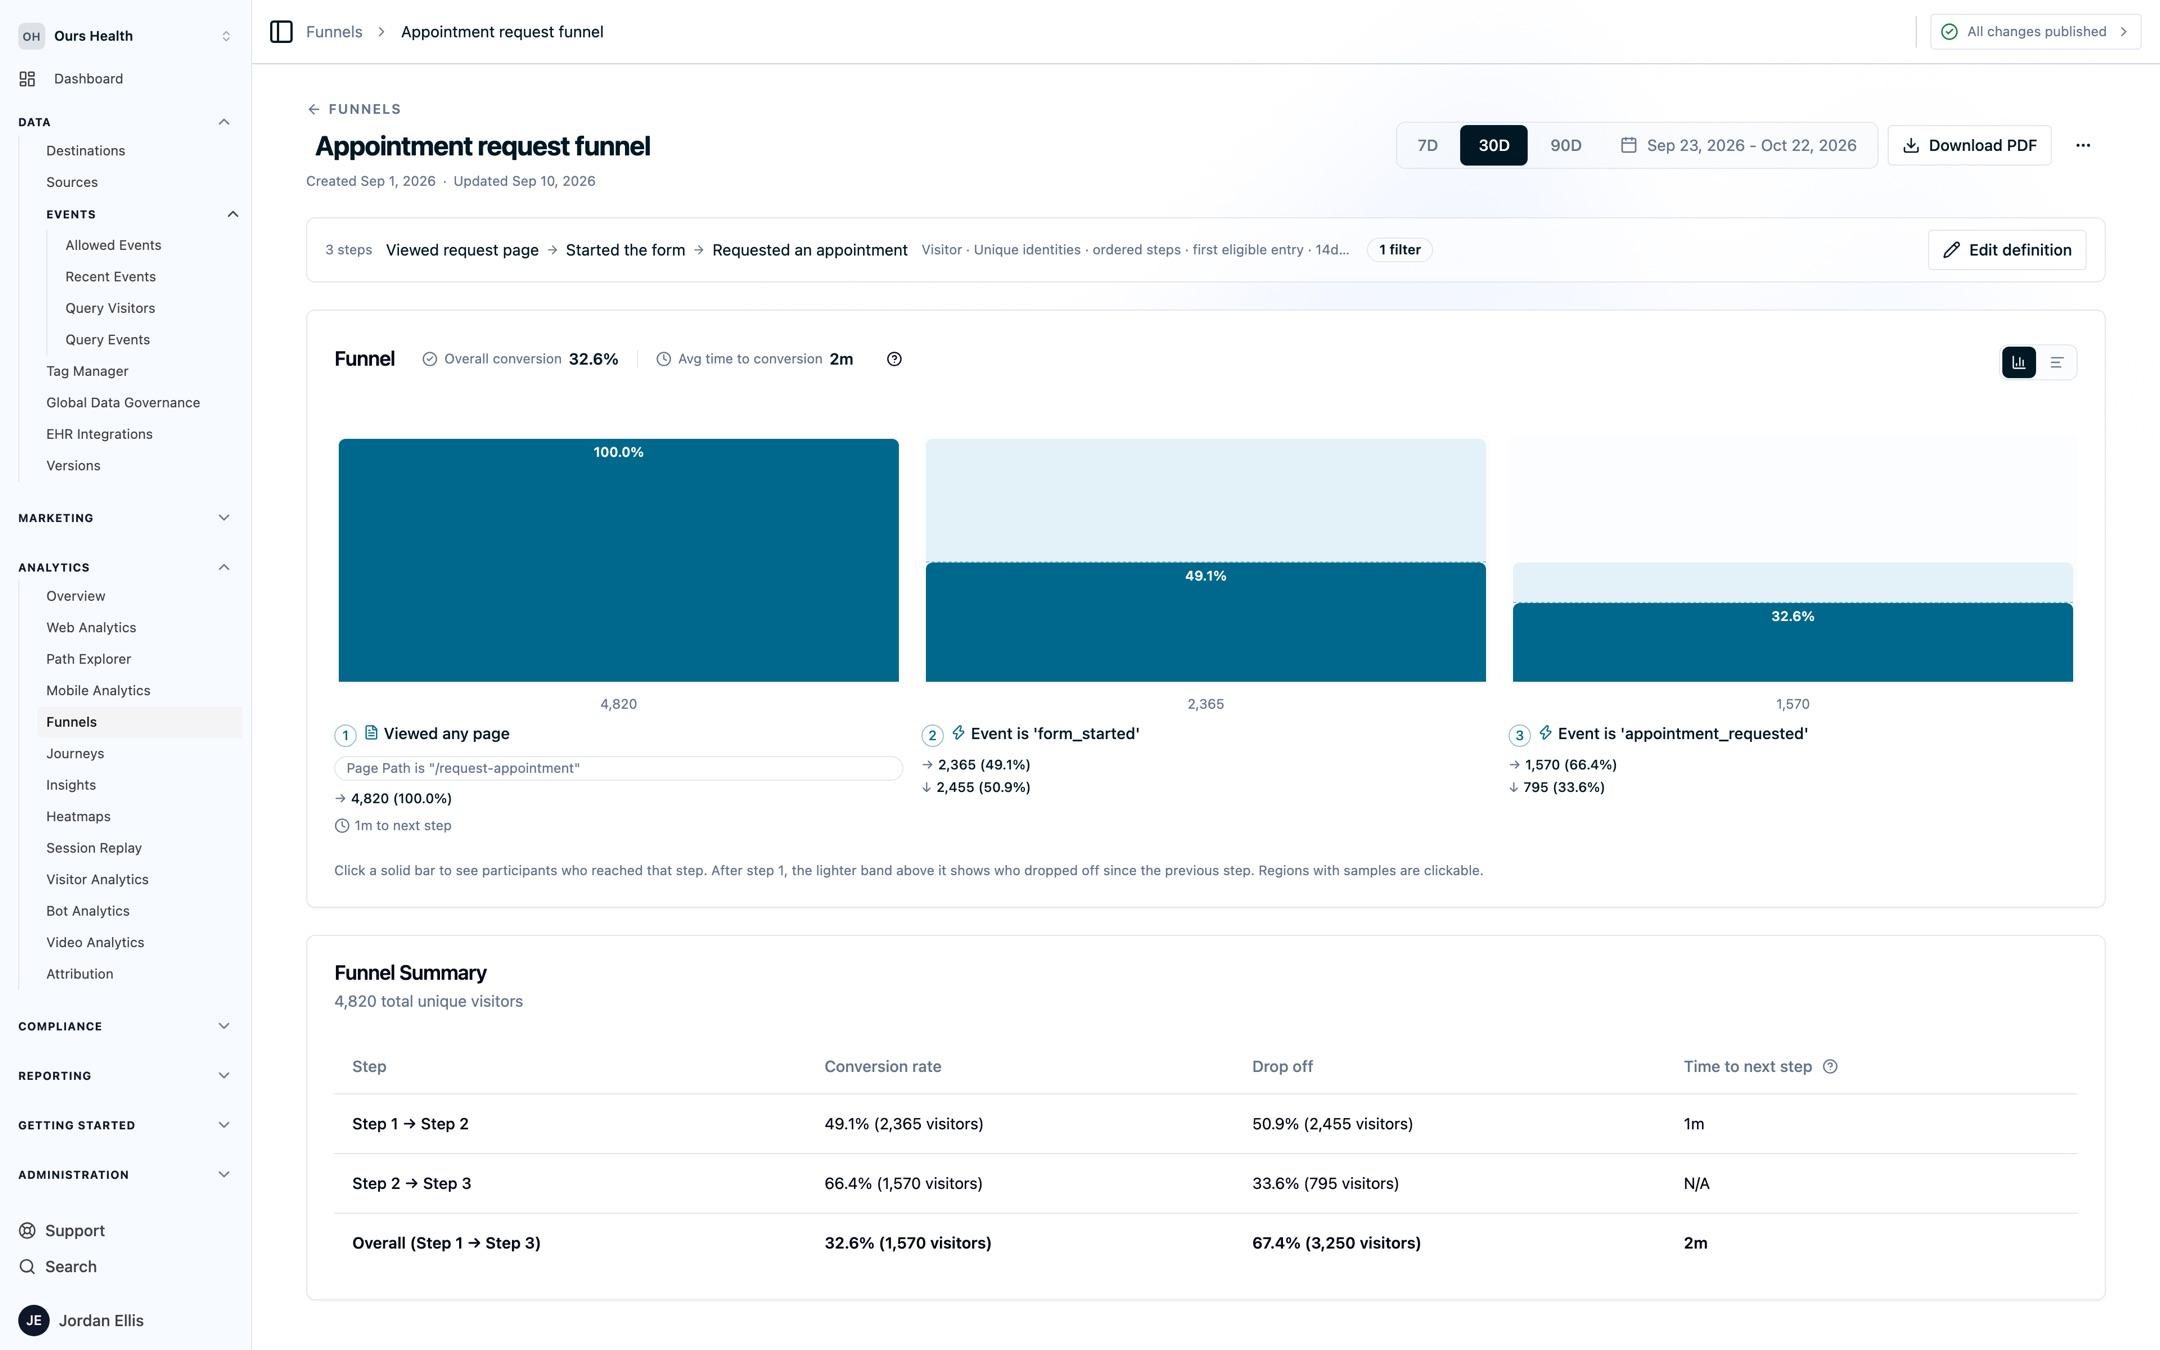The image size is (2160, 1350).
Task: Click the Funnels breadcrumb link
Action: [334, 32]
